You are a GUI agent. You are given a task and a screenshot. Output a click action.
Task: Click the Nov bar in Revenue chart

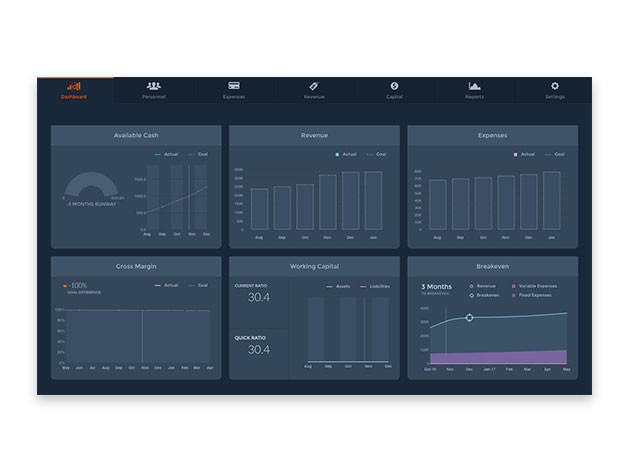coord(328,202)
